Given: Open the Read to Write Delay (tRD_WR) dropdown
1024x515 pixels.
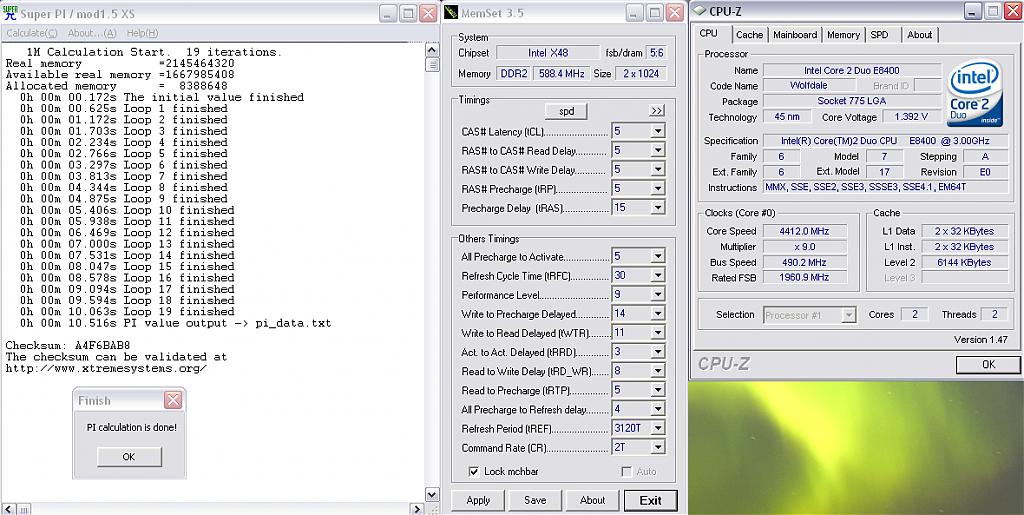Looking at the screenshot, I should [x=658, y=371].
